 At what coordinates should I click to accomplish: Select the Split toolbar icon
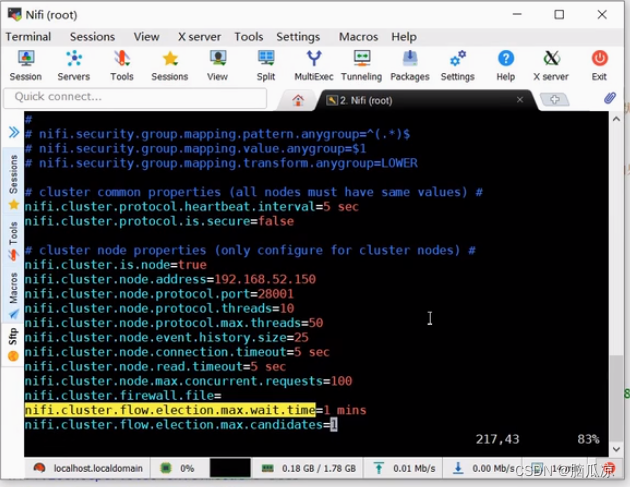[266, 65]
